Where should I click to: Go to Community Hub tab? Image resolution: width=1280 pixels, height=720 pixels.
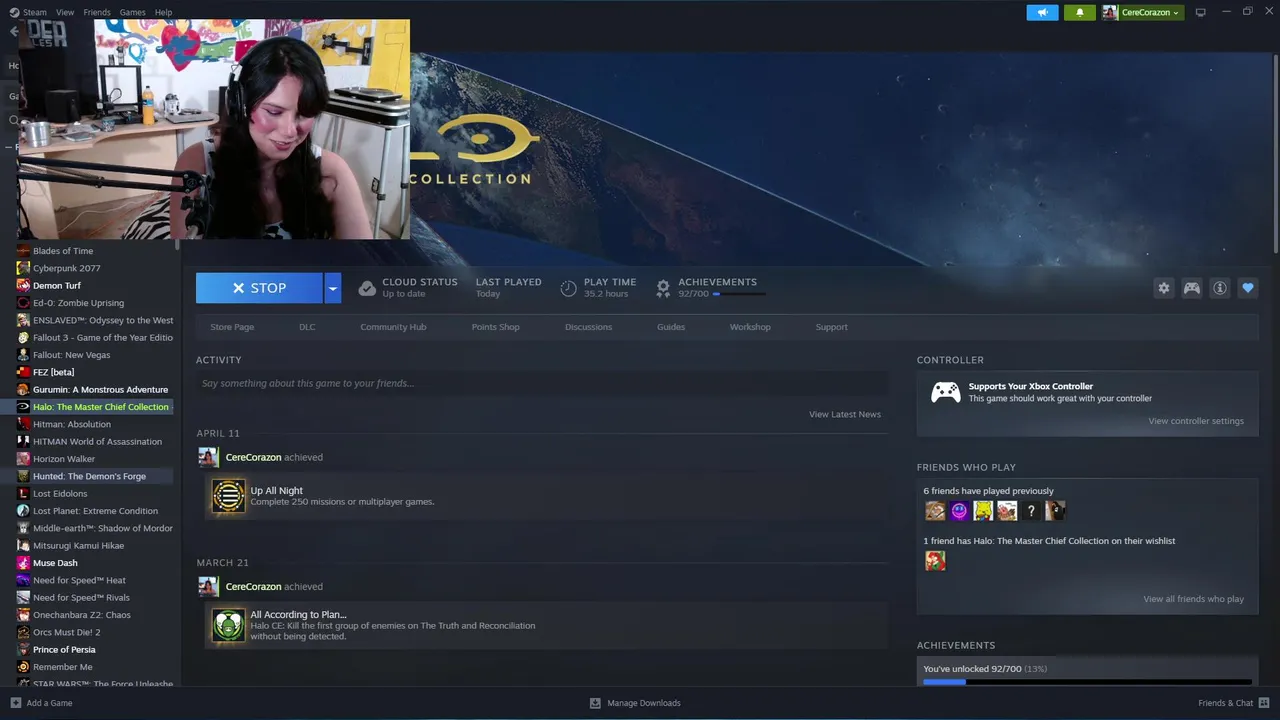[393, 327]
